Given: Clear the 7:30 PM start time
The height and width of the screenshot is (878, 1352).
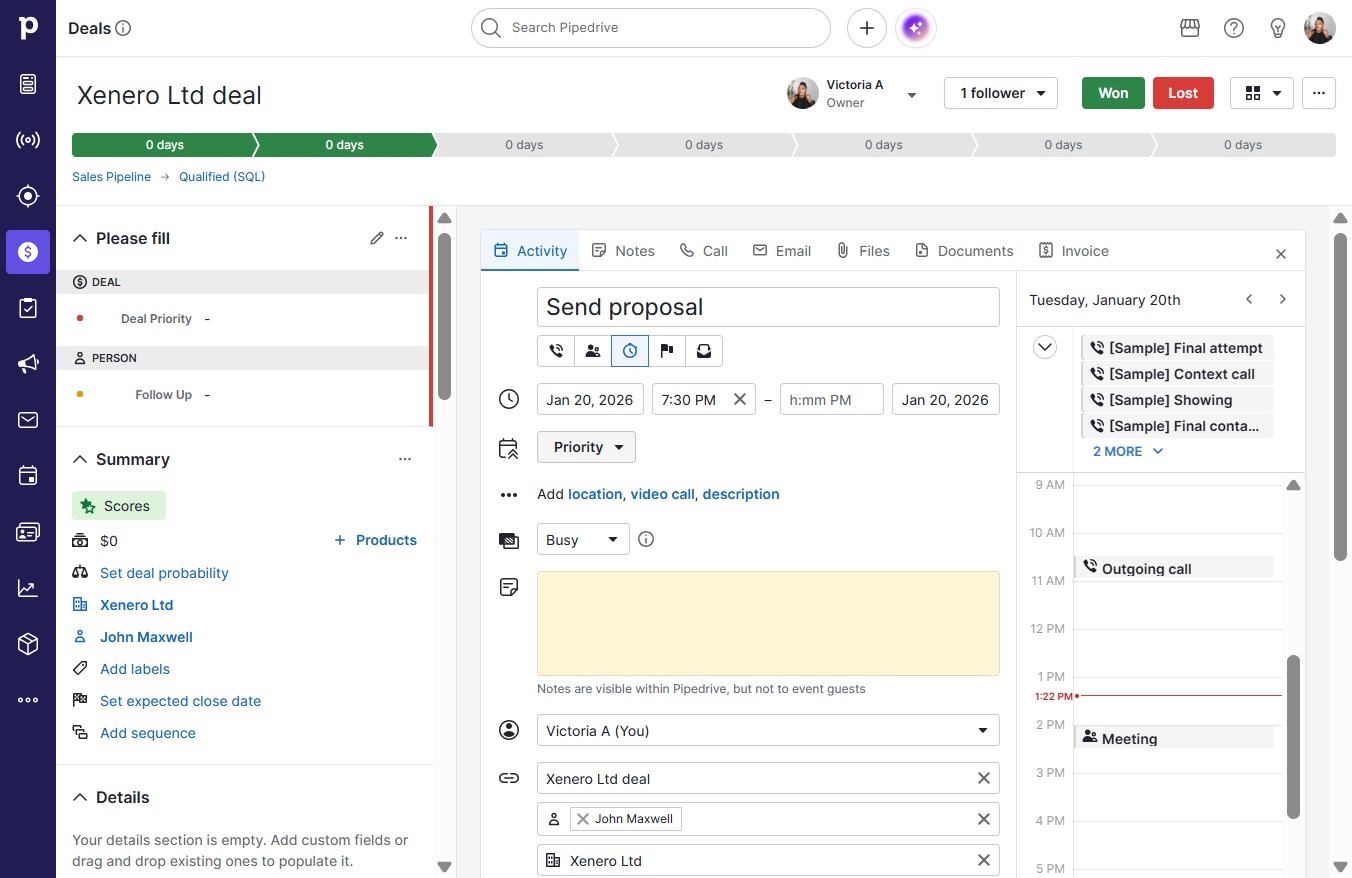Looking at the screenshot, I should [x=740, y=399].
